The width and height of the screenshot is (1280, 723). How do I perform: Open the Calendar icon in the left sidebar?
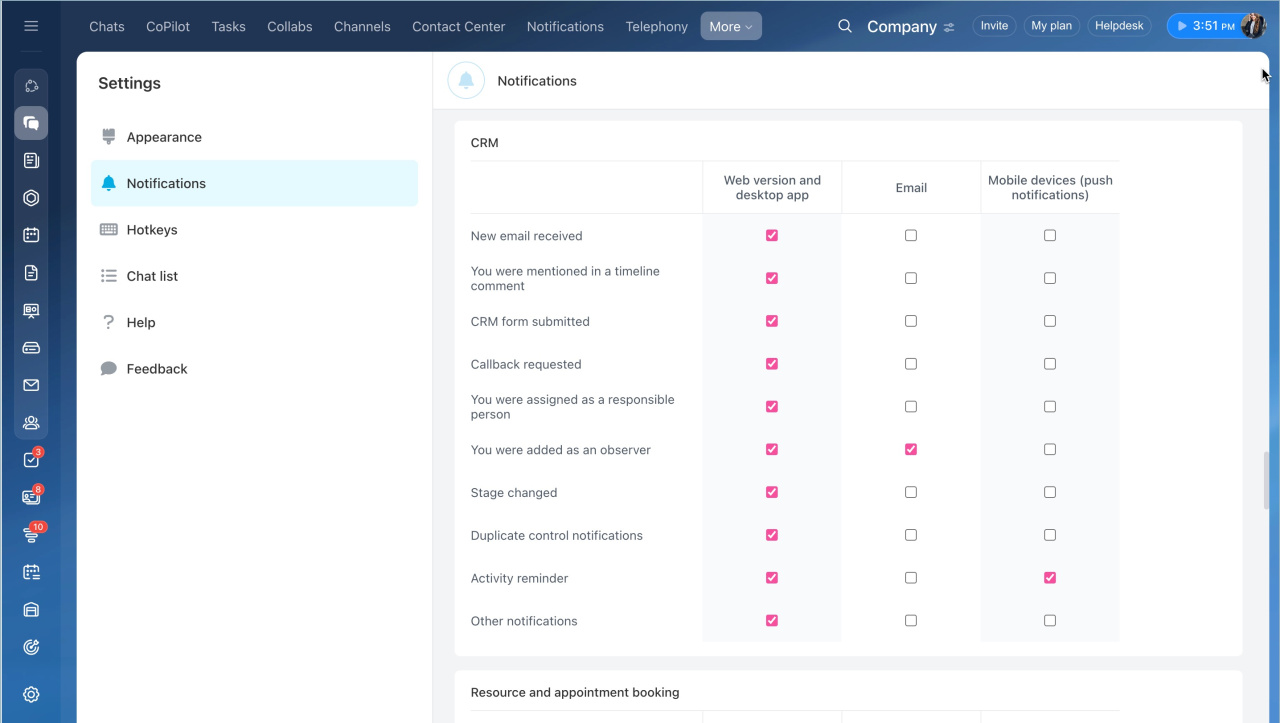click(31, 235)
